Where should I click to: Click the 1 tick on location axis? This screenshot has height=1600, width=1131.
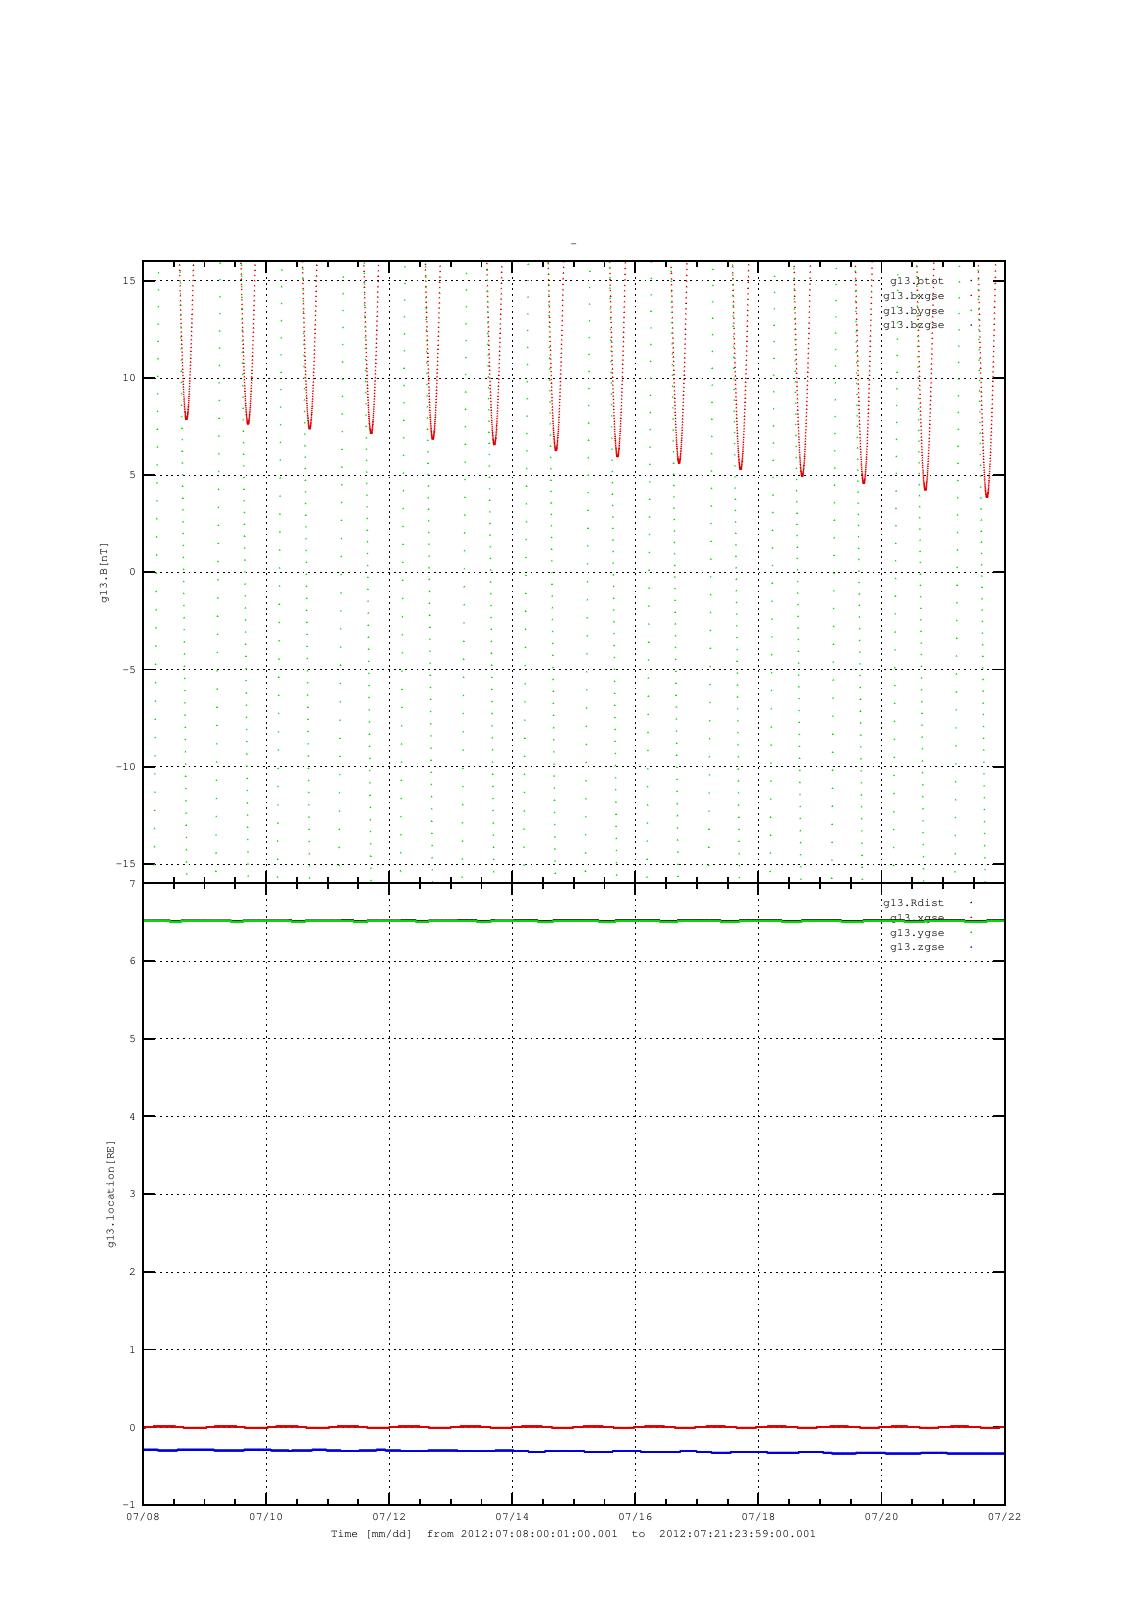(132, 1350)
